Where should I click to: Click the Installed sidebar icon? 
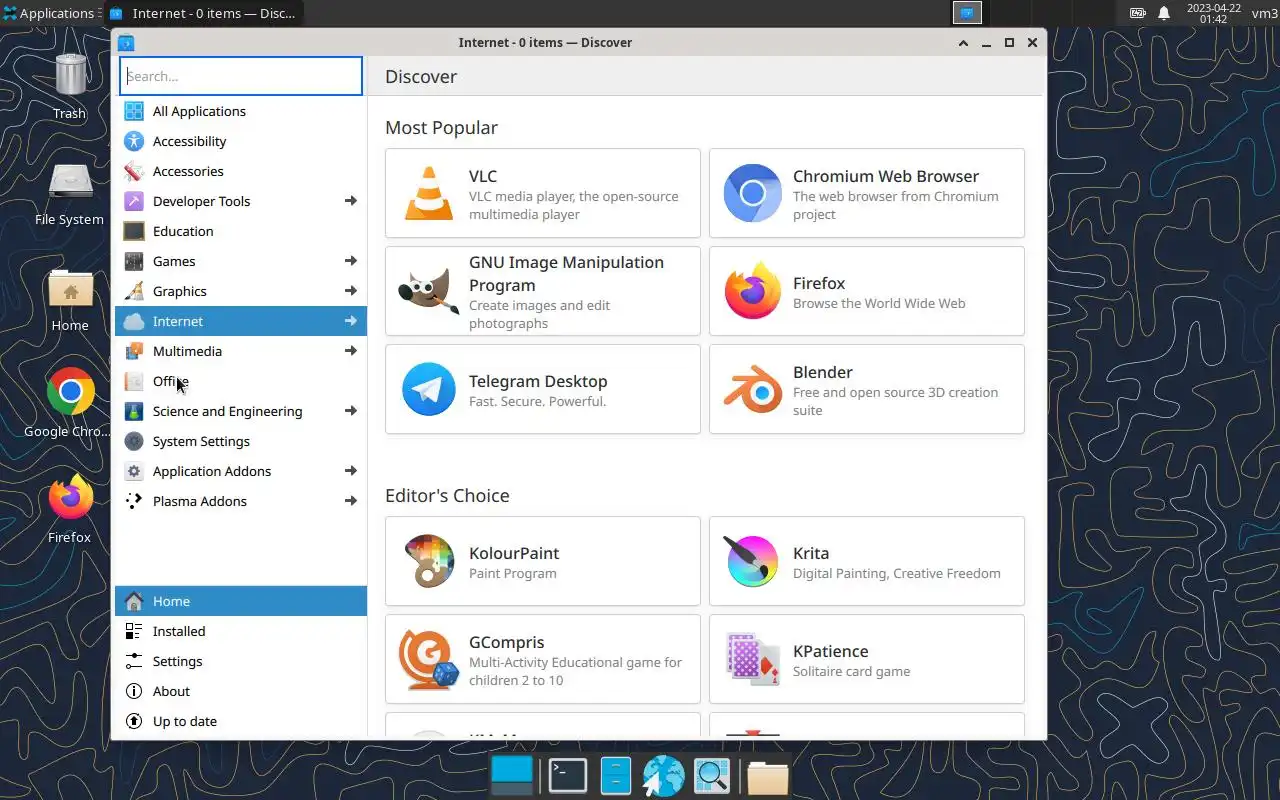click(x=134, y=631)
